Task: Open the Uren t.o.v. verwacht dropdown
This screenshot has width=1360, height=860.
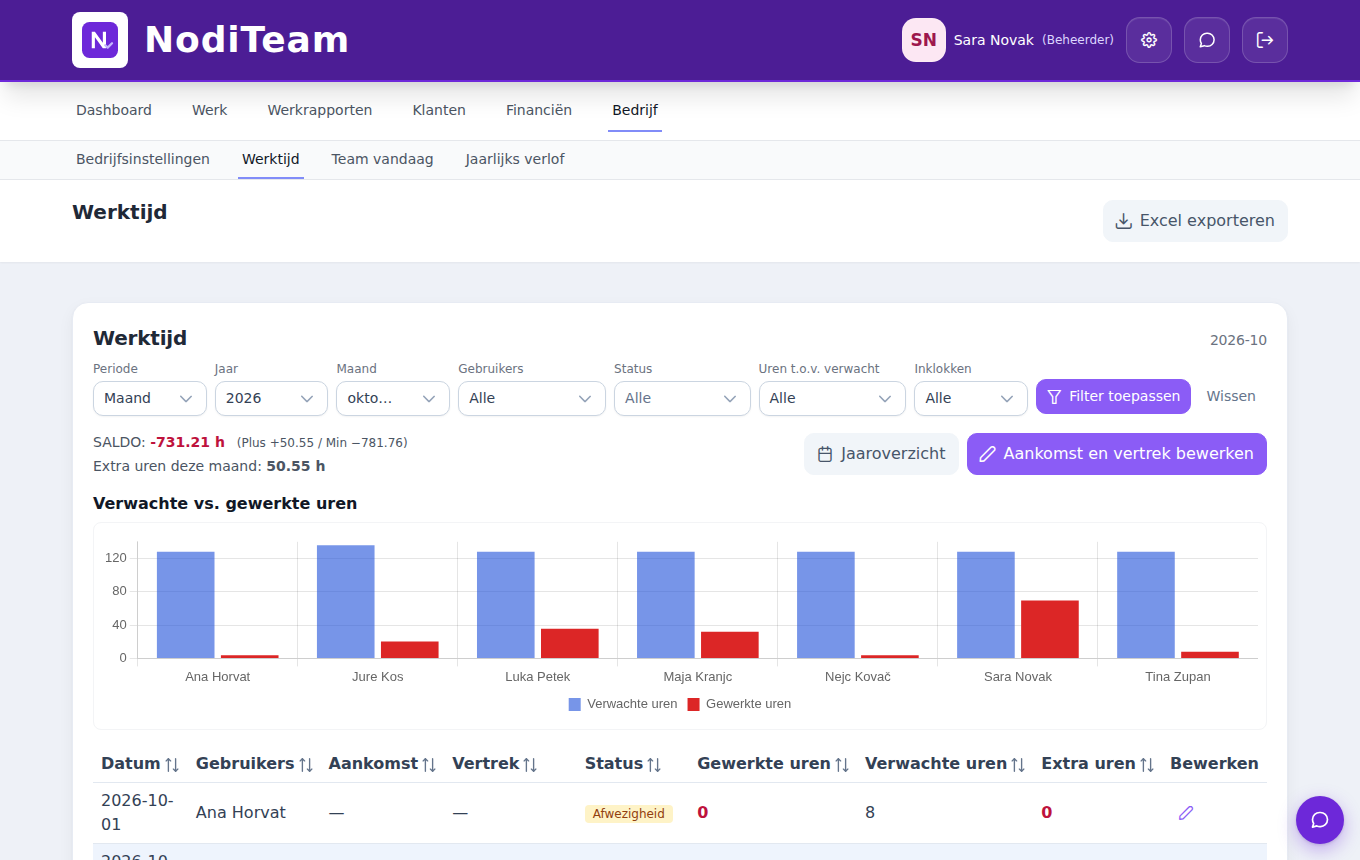Action: [x=832, y=398]
